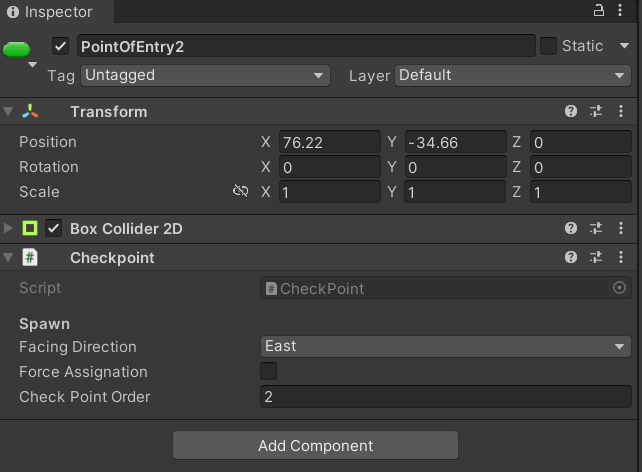
Task: Open the Static flags dropdown arrow
Action: (x=624, y=46)
